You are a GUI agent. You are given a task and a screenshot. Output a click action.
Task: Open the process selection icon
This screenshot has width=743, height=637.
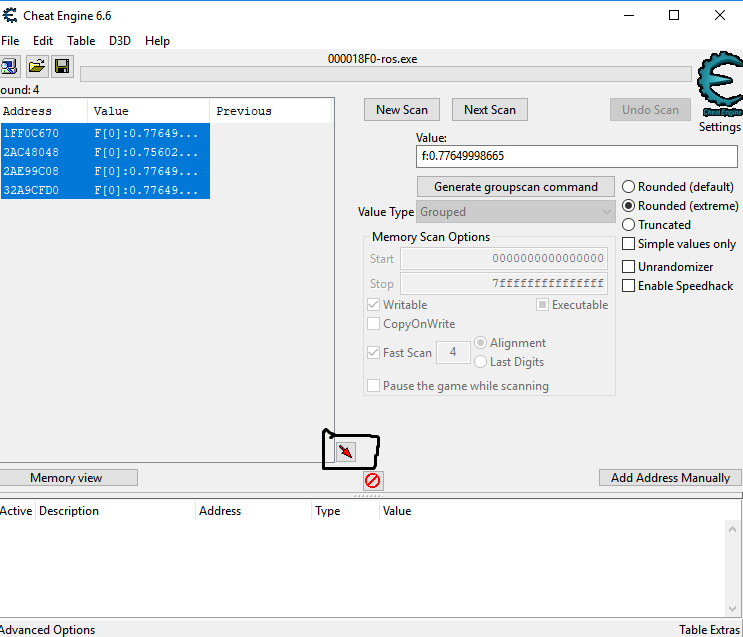click(x=9, y=66)
